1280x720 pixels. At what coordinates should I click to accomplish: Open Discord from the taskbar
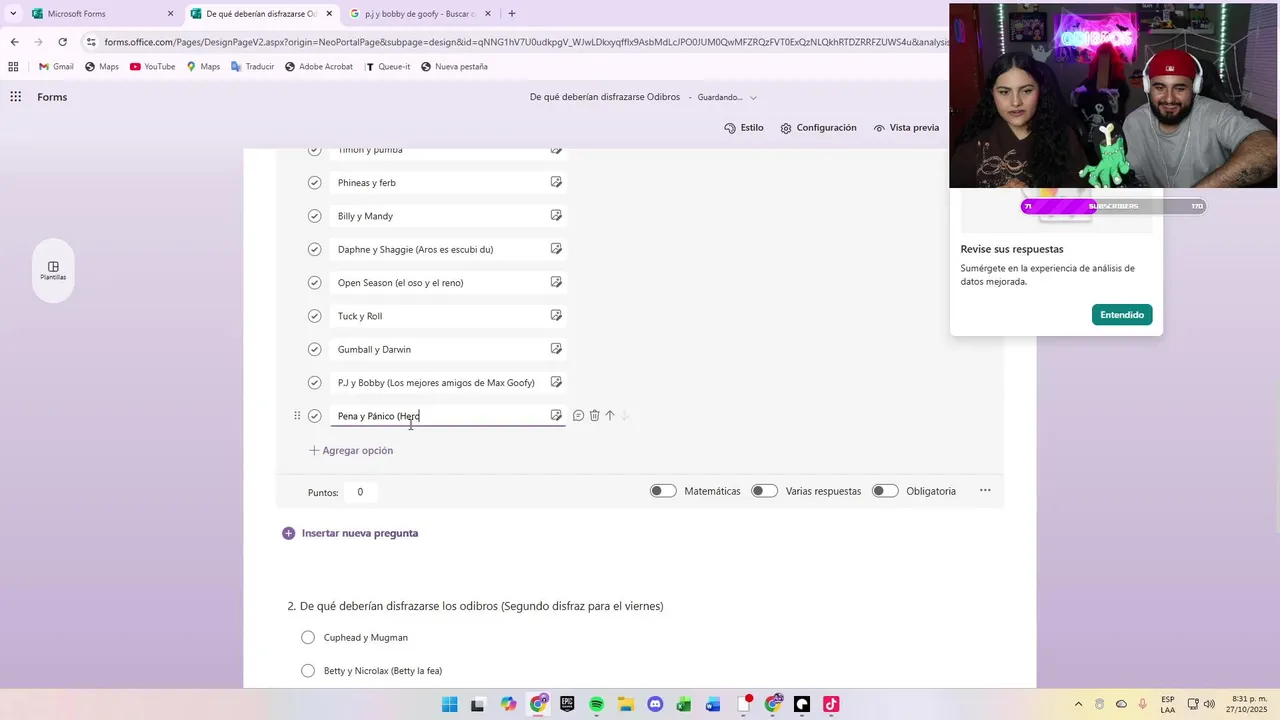tap(655, 704)
